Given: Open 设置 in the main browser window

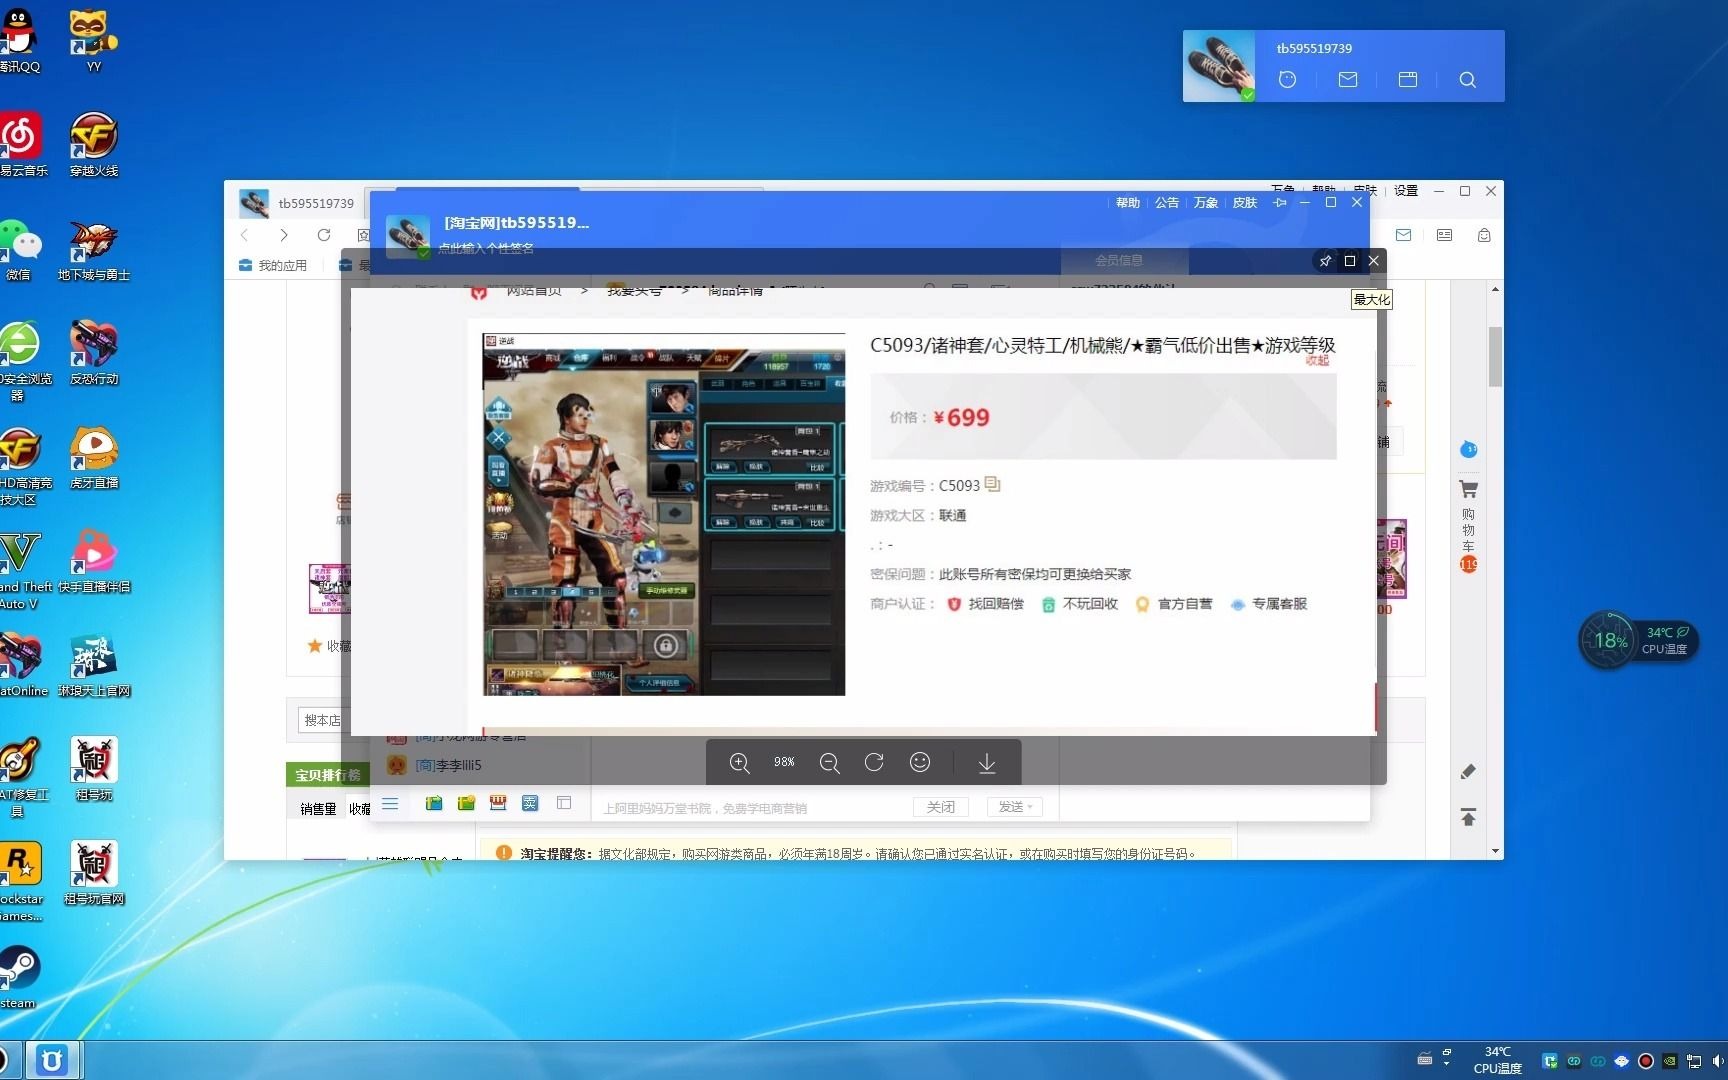Looking at the screenshot, I should 1406,190.
